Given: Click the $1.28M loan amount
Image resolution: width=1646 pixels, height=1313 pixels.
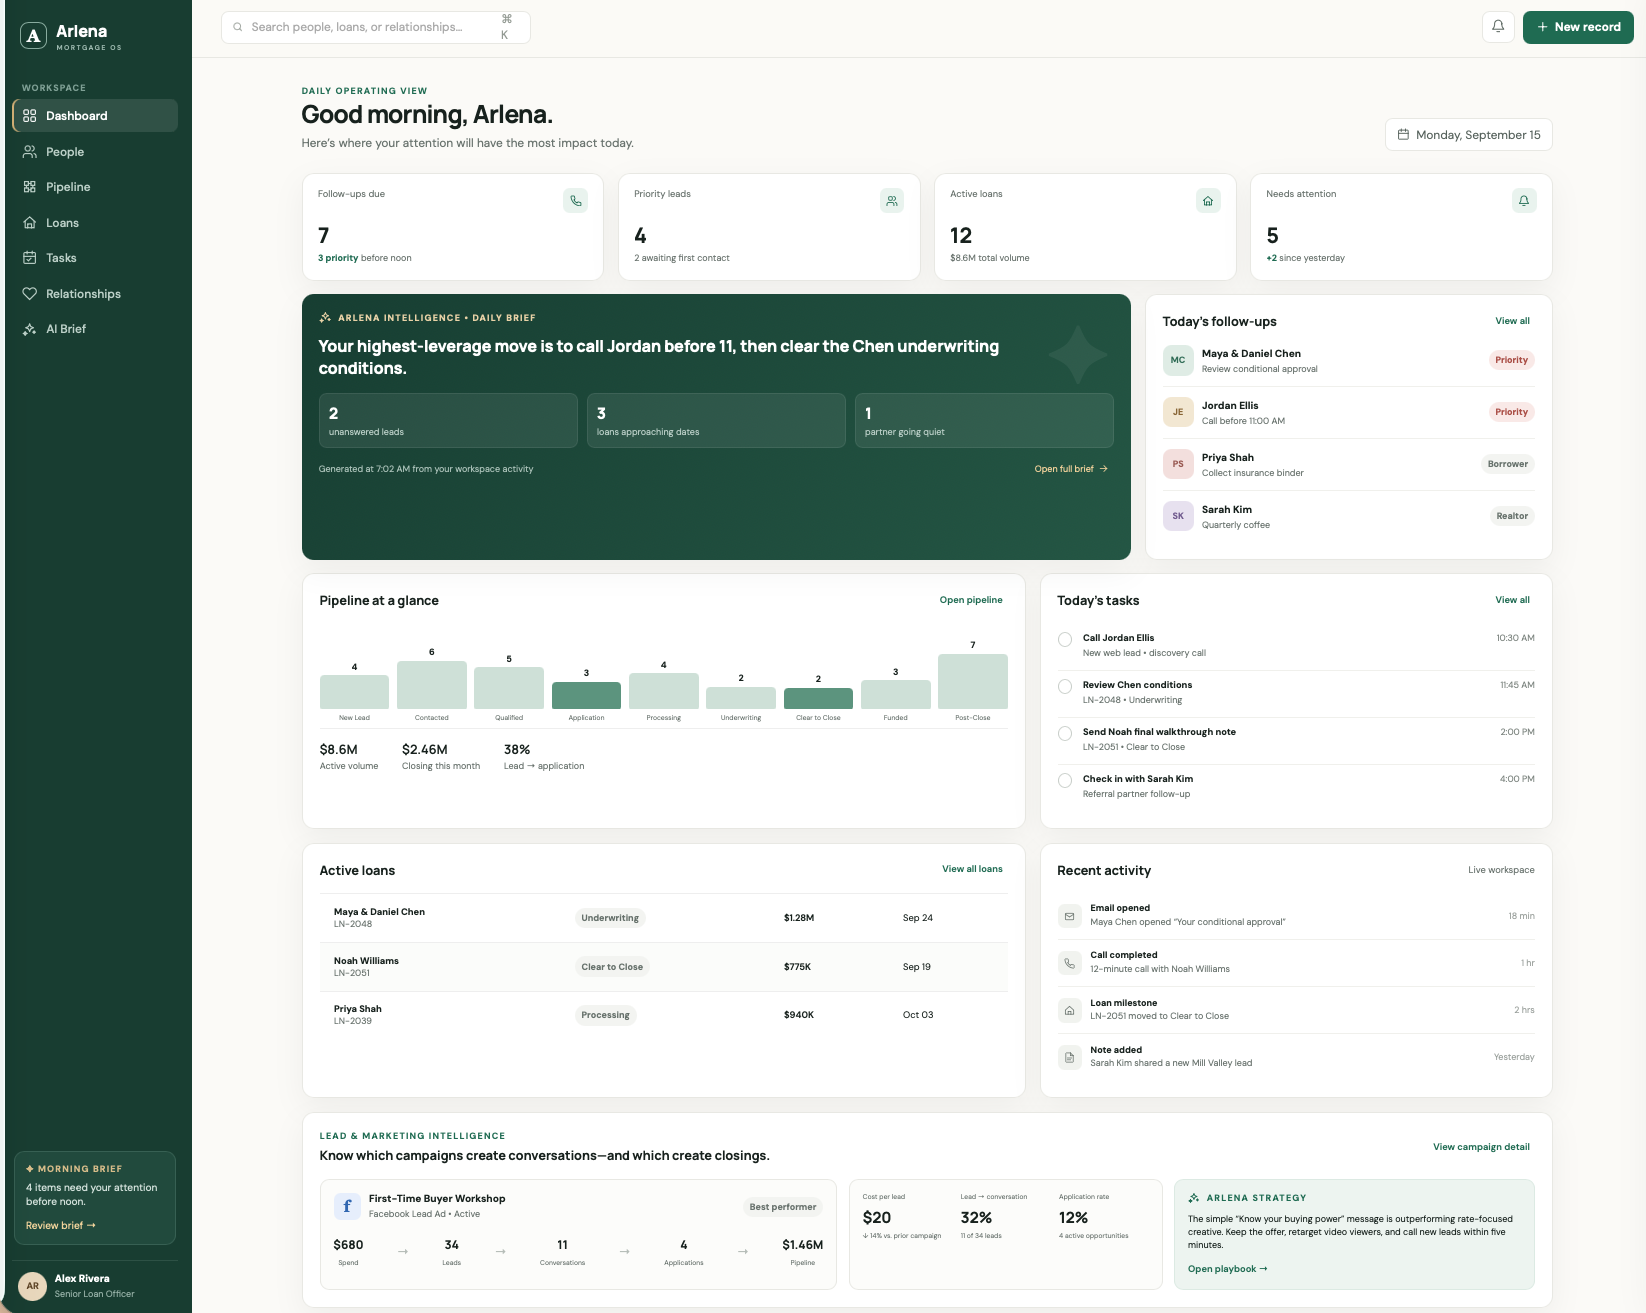Looking at the screenshot, I should 799,918.
